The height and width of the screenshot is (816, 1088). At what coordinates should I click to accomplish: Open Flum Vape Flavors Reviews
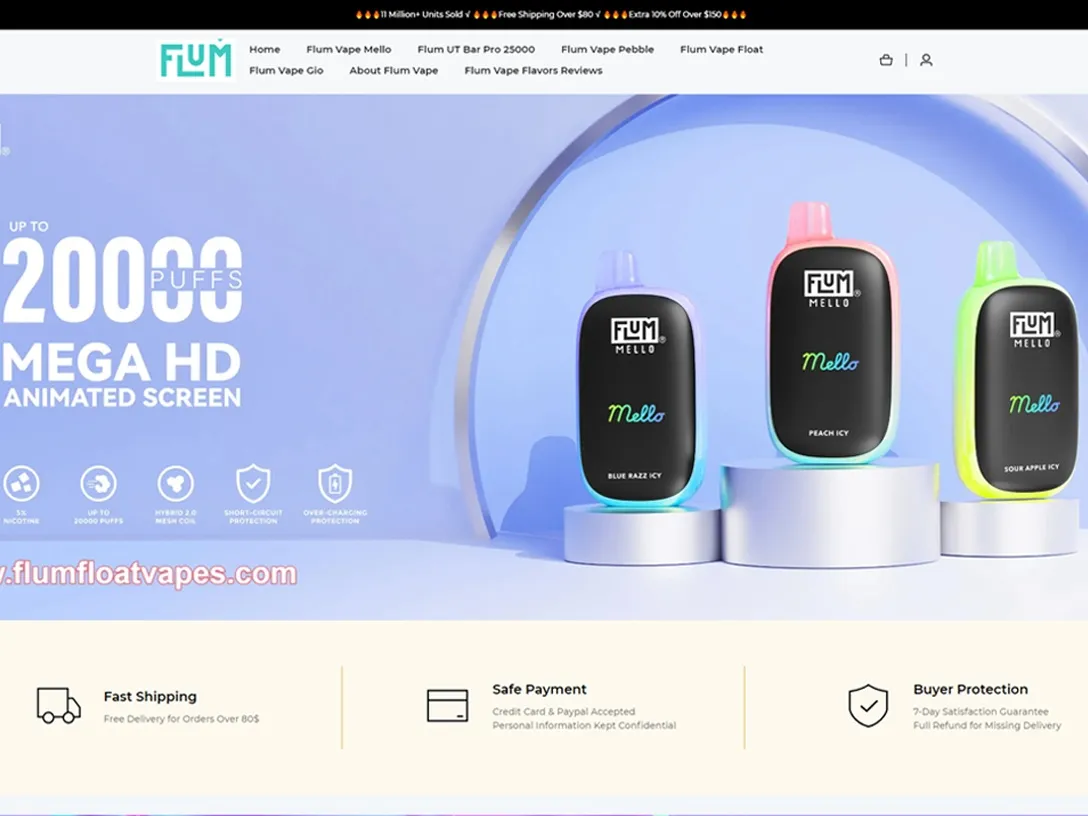[x=533, y=70]
